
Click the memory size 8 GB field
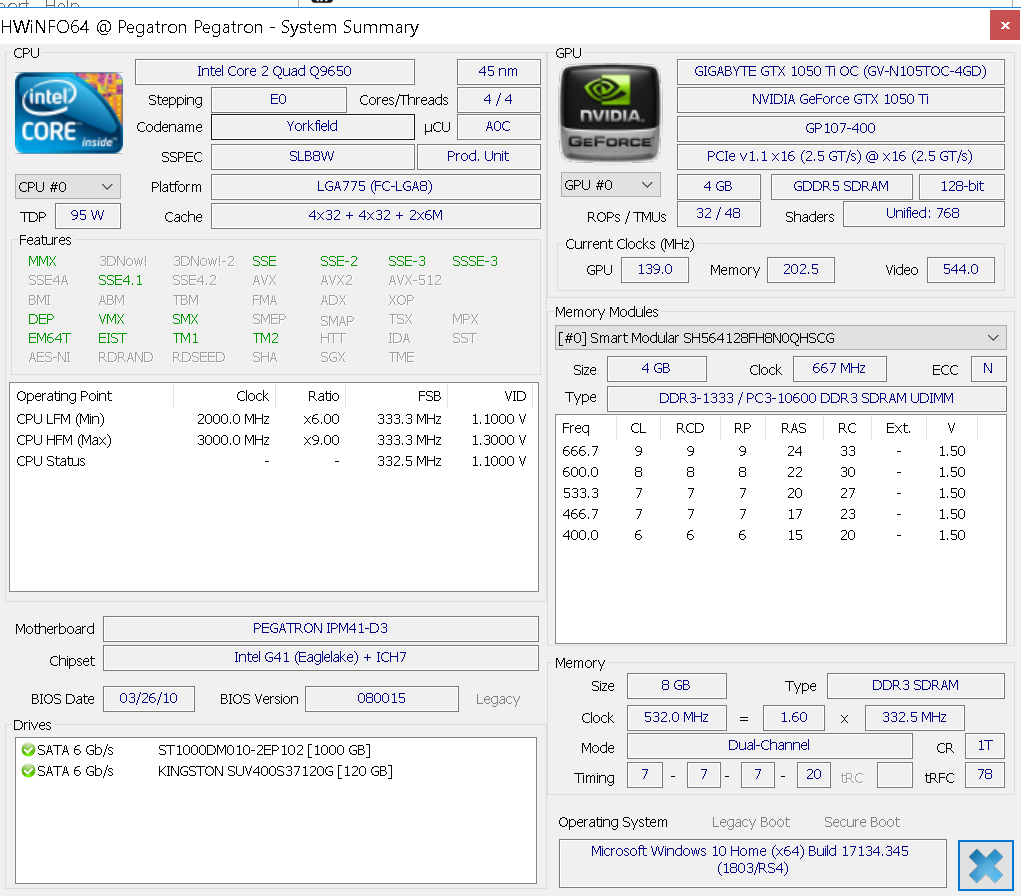676,686
